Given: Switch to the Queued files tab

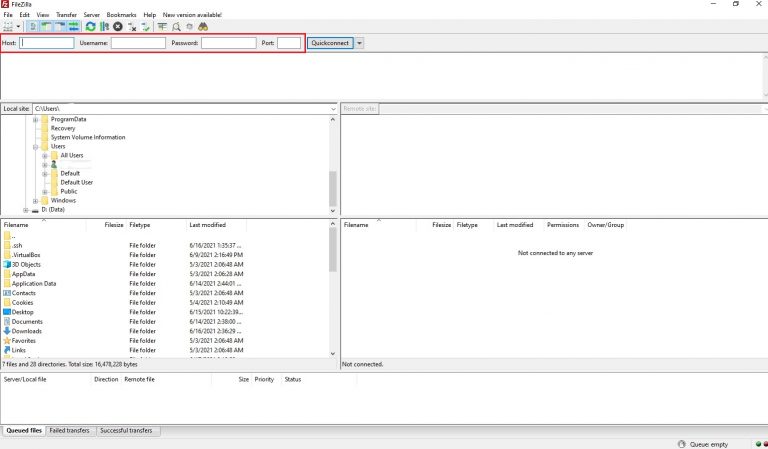Looking at the screenshot, I should pyautogui.click(x=24, y=431).
